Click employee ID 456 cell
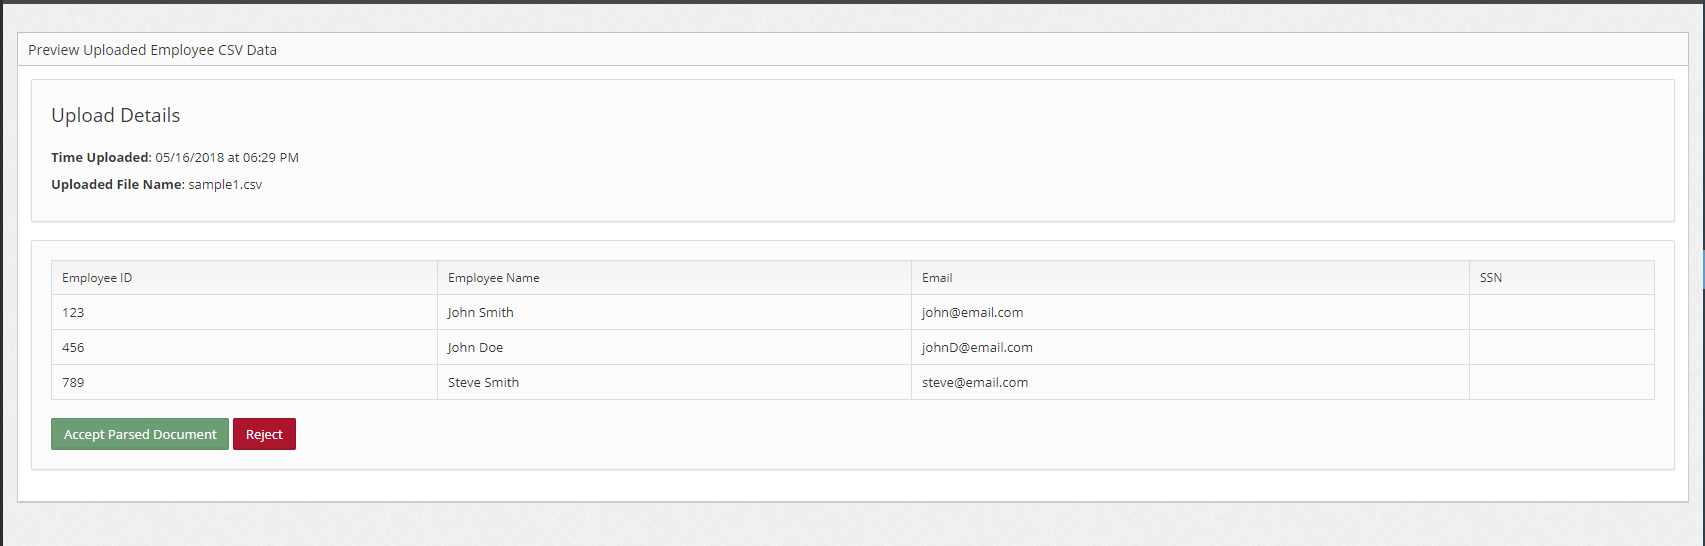 [244, 347]
